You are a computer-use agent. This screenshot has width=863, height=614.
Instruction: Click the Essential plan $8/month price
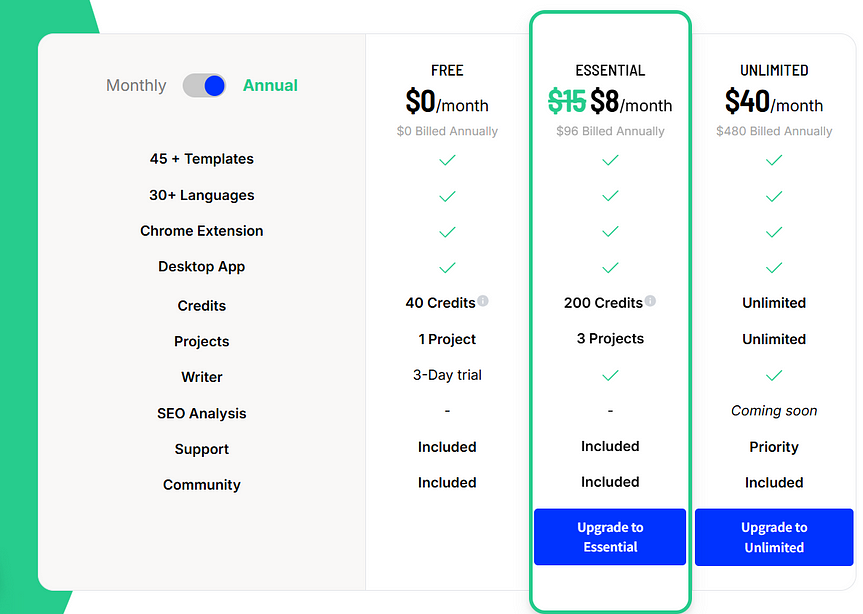(x=631, y=103)
